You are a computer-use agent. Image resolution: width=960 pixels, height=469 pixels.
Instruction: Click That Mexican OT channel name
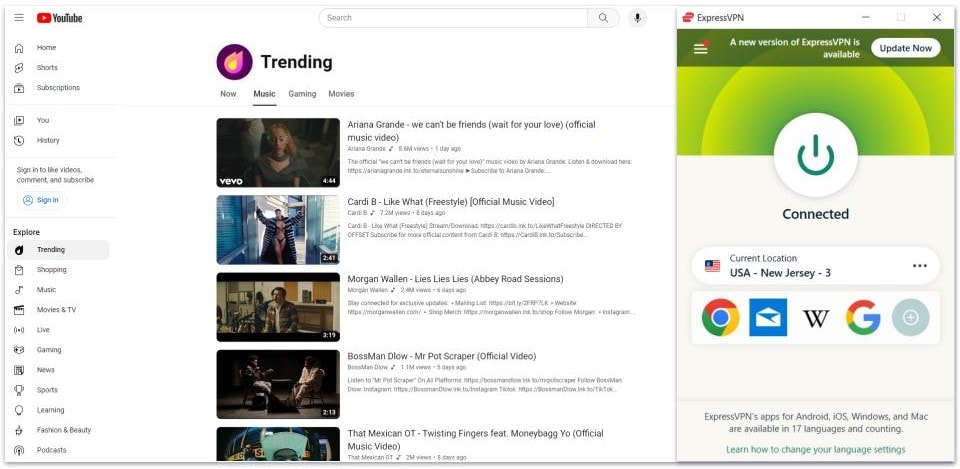[x=370, y=457]
